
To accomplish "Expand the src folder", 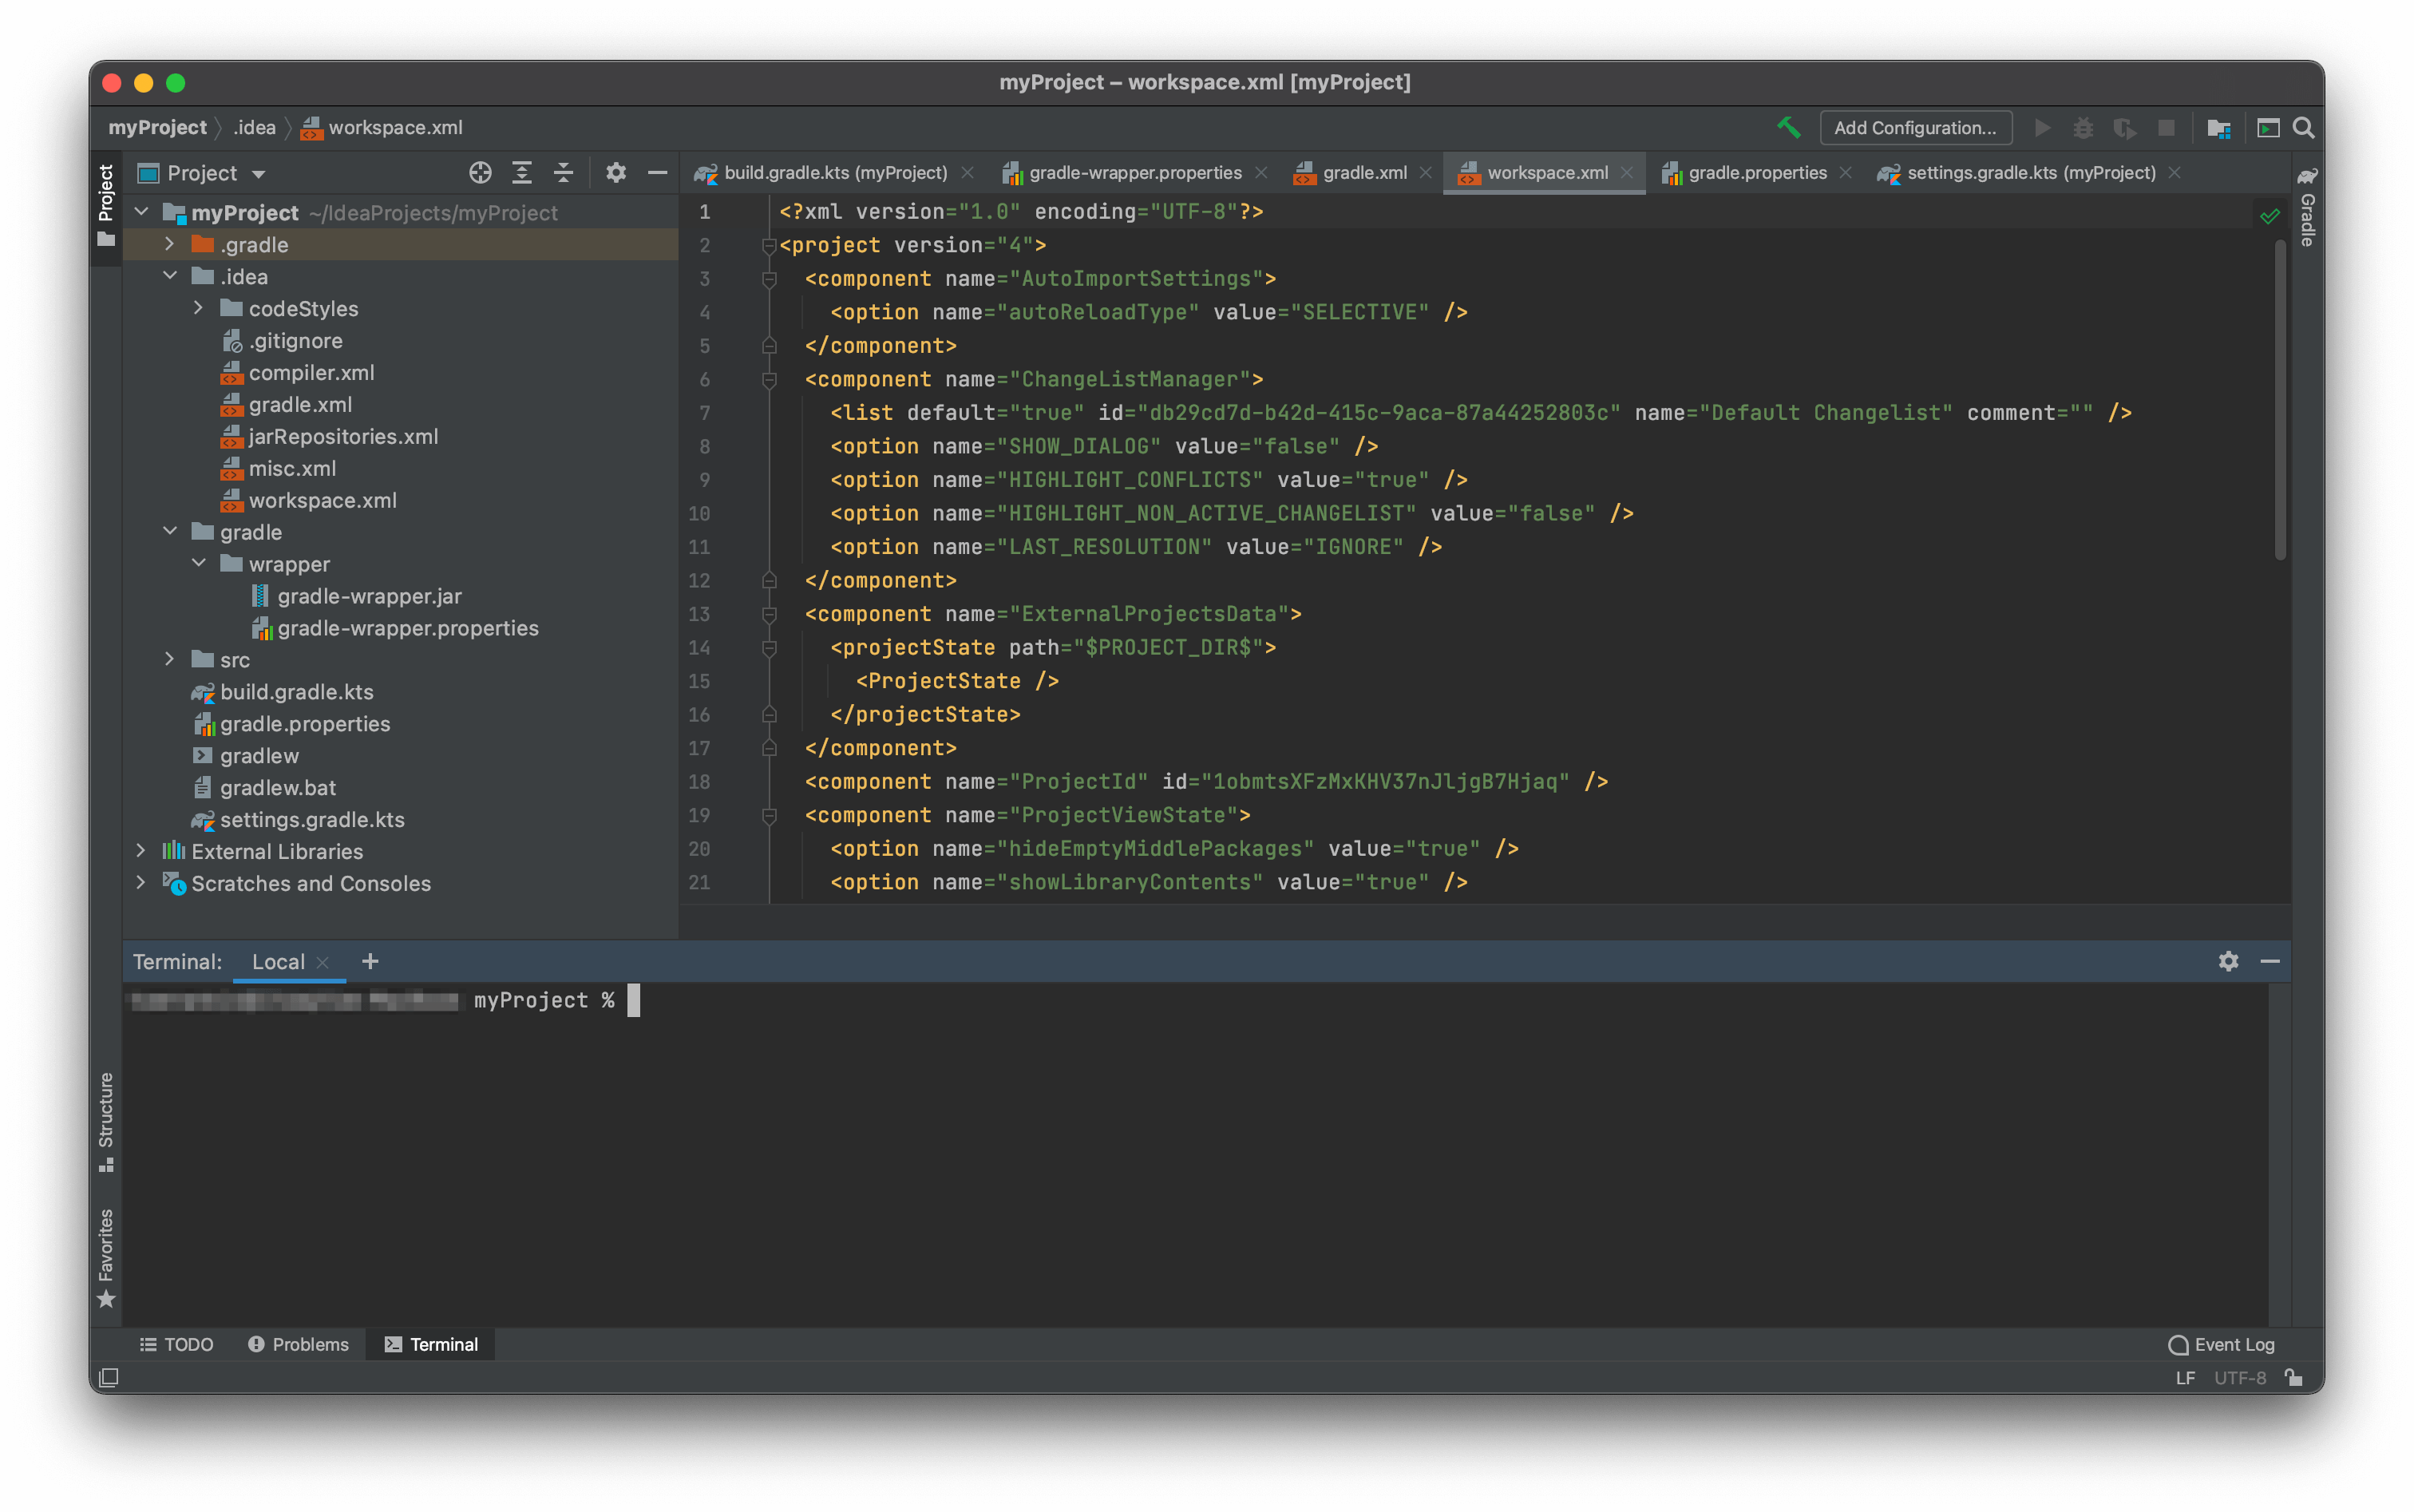I will [170, 659].
